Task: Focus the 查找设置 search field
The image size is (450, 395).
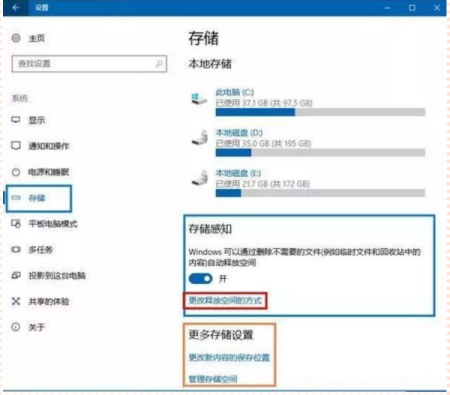Action: (89, 64)
